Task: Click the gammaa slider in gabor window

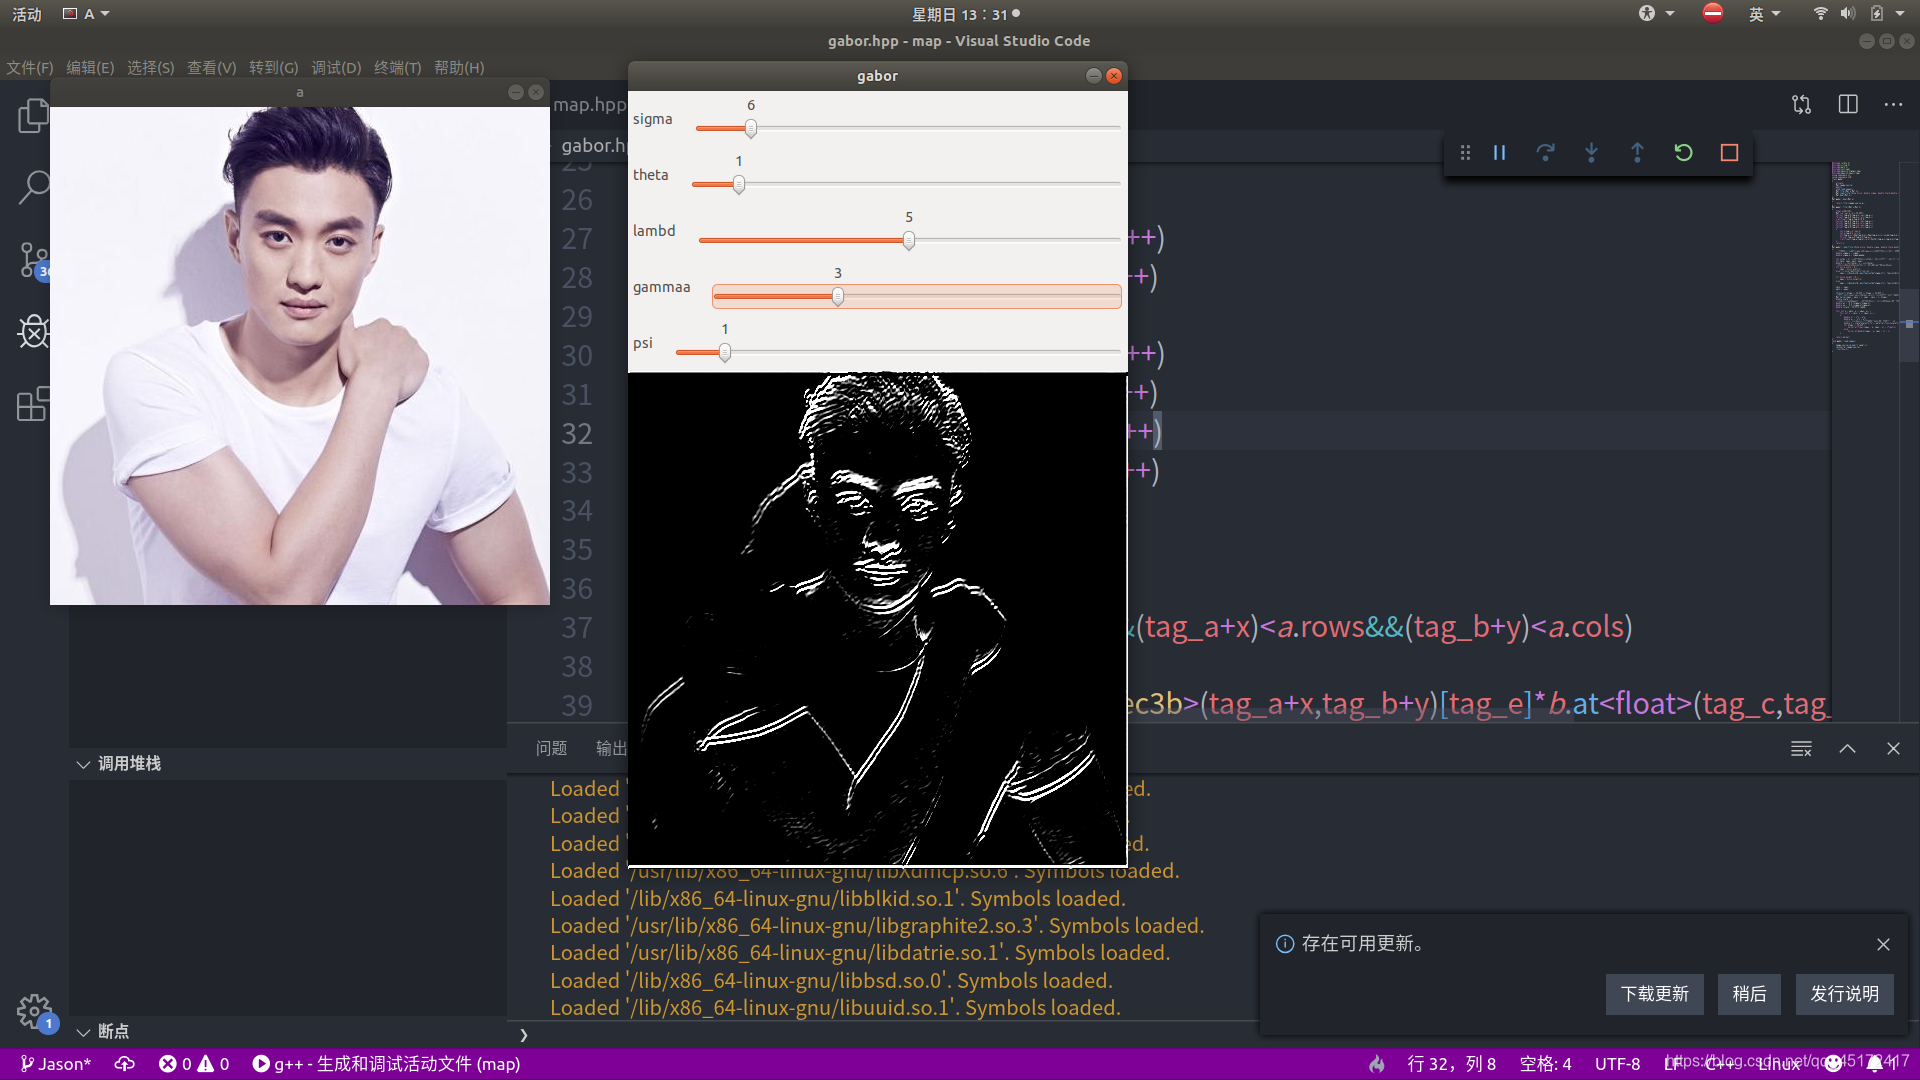Action: 916,296
